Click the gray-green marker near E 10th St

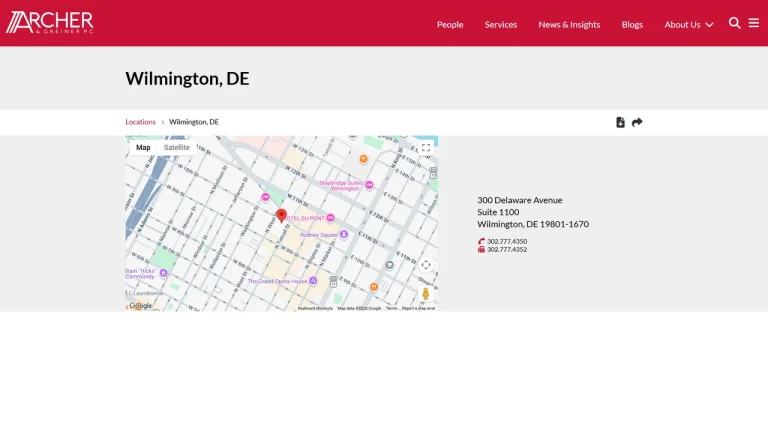(389, 265)
